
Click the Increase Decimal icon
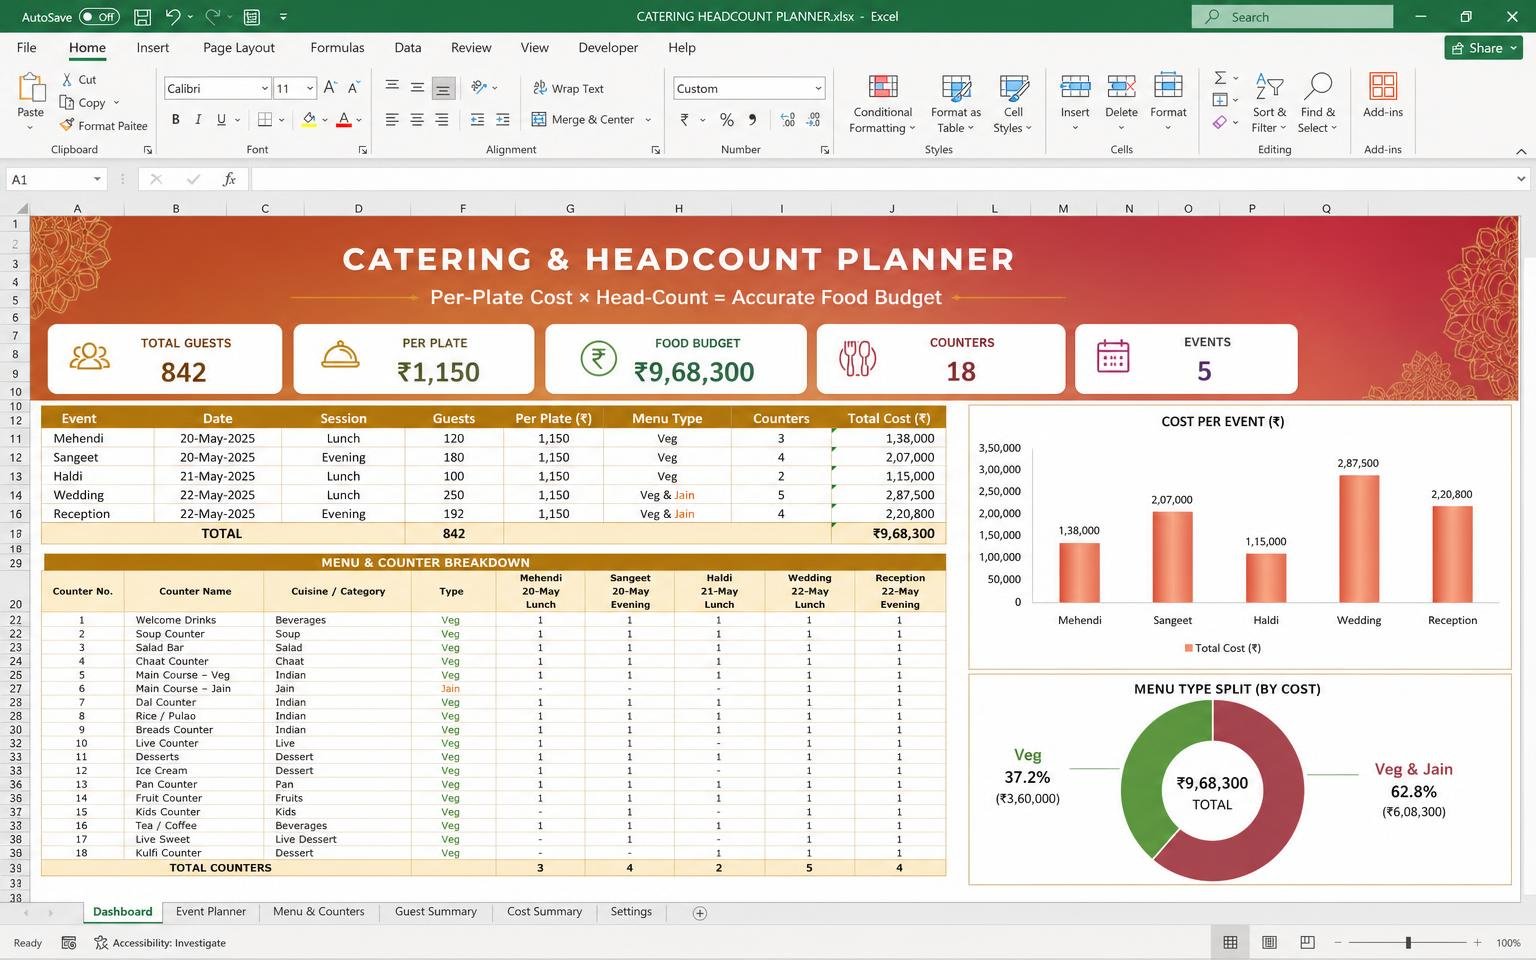click(788, 120)
